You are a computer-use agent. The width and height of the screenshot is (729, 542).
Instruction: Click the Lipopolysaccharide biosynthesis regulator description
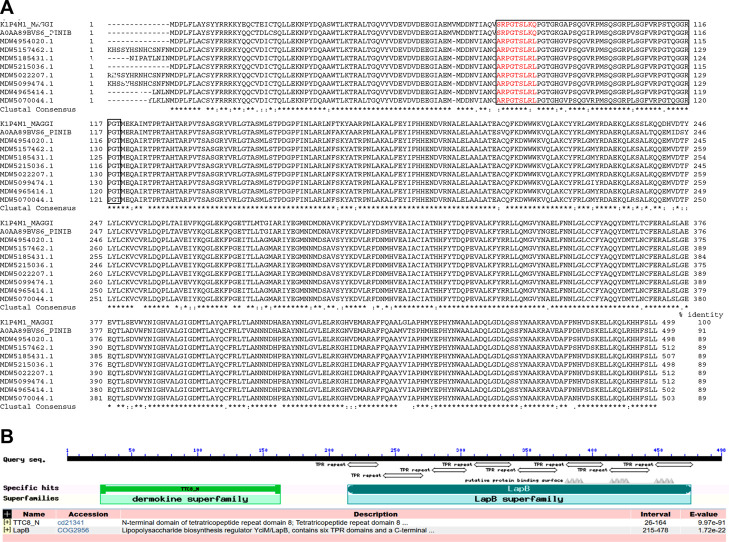point(278,530)
